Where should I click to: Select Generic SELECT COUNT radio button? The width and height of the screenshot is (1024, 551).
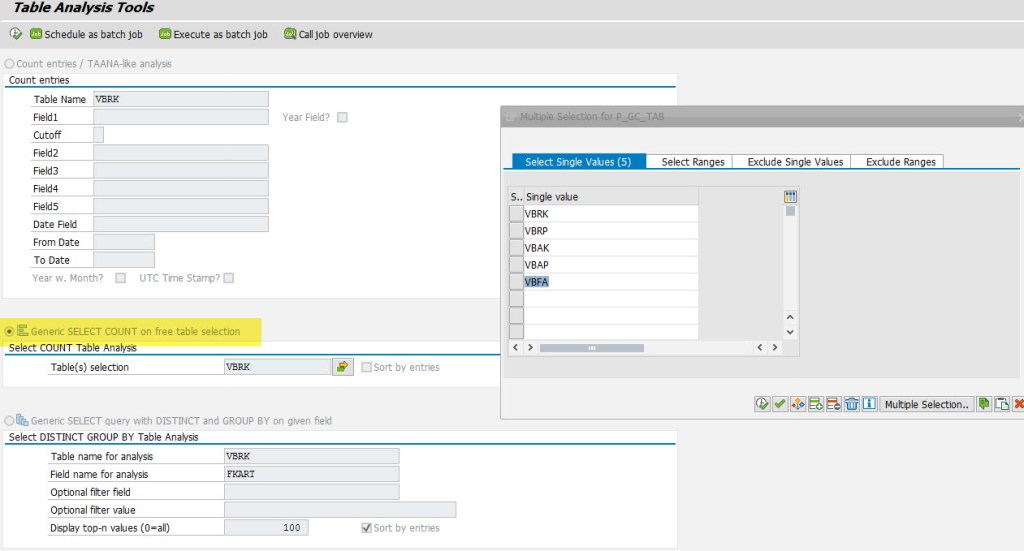pyautogui.click(x=9, y=332)
